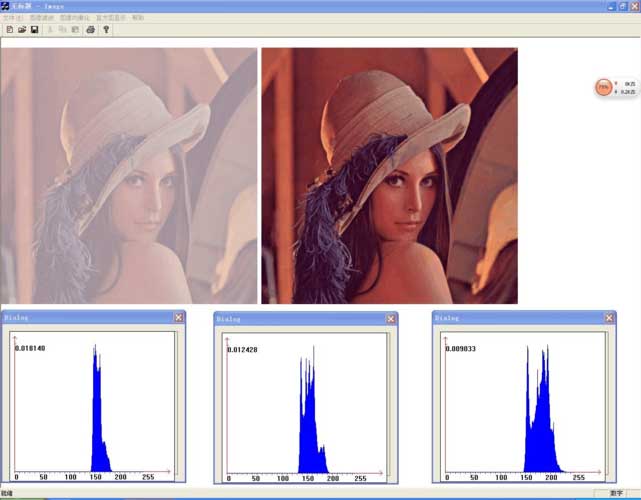
Task: Click the application icon in the title bar
Action: click(5, 6)
